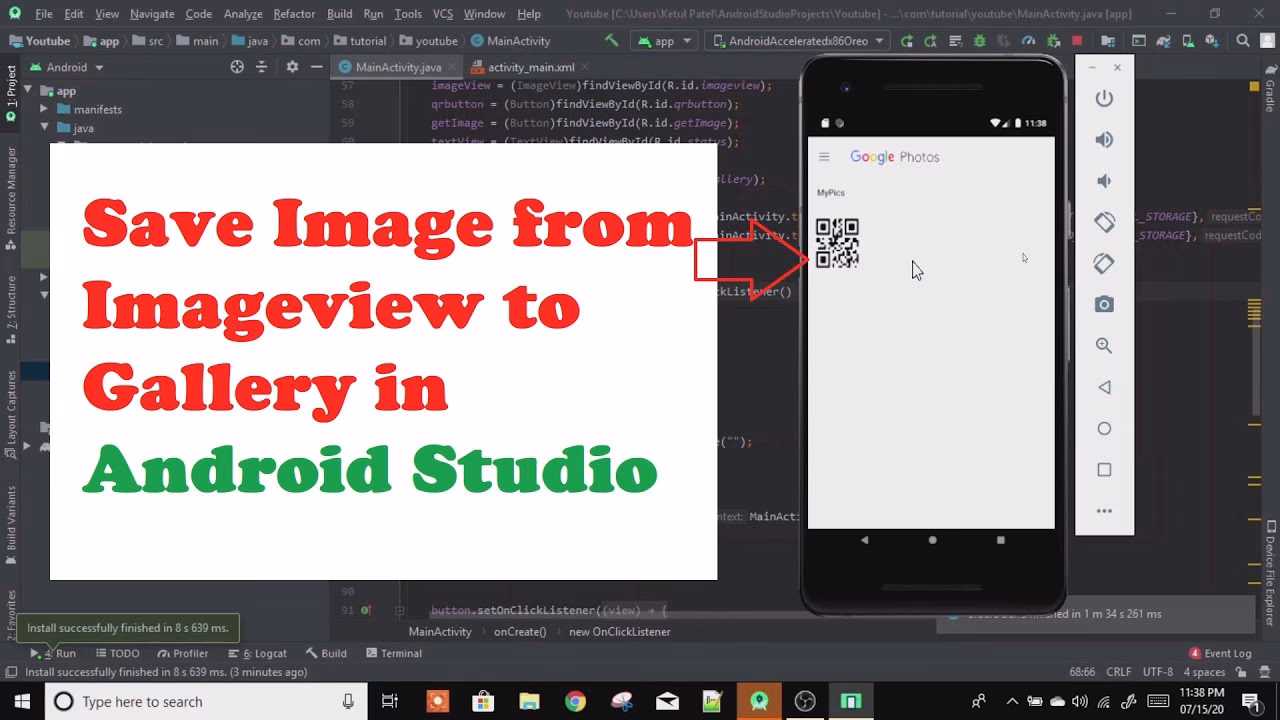Click emulator rotate left button
This screenshot has height=720, width=1280.
[x=1104, y=222]
